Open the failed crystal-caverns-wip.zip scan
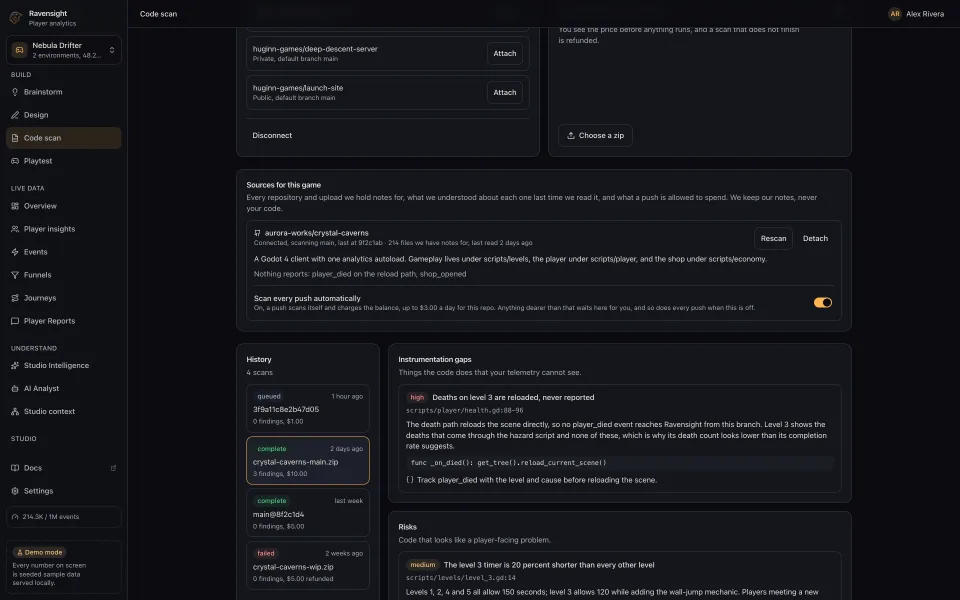Image resolution: width=960 pixels, height=600 pixels. 307,566
